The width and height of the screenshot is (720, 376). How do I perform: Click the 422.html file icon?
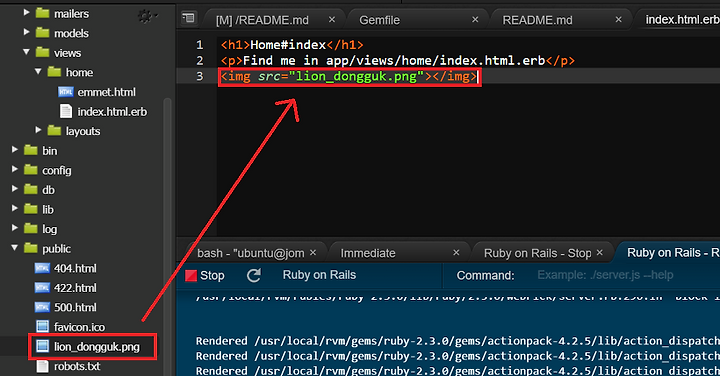tap(42, 288)
